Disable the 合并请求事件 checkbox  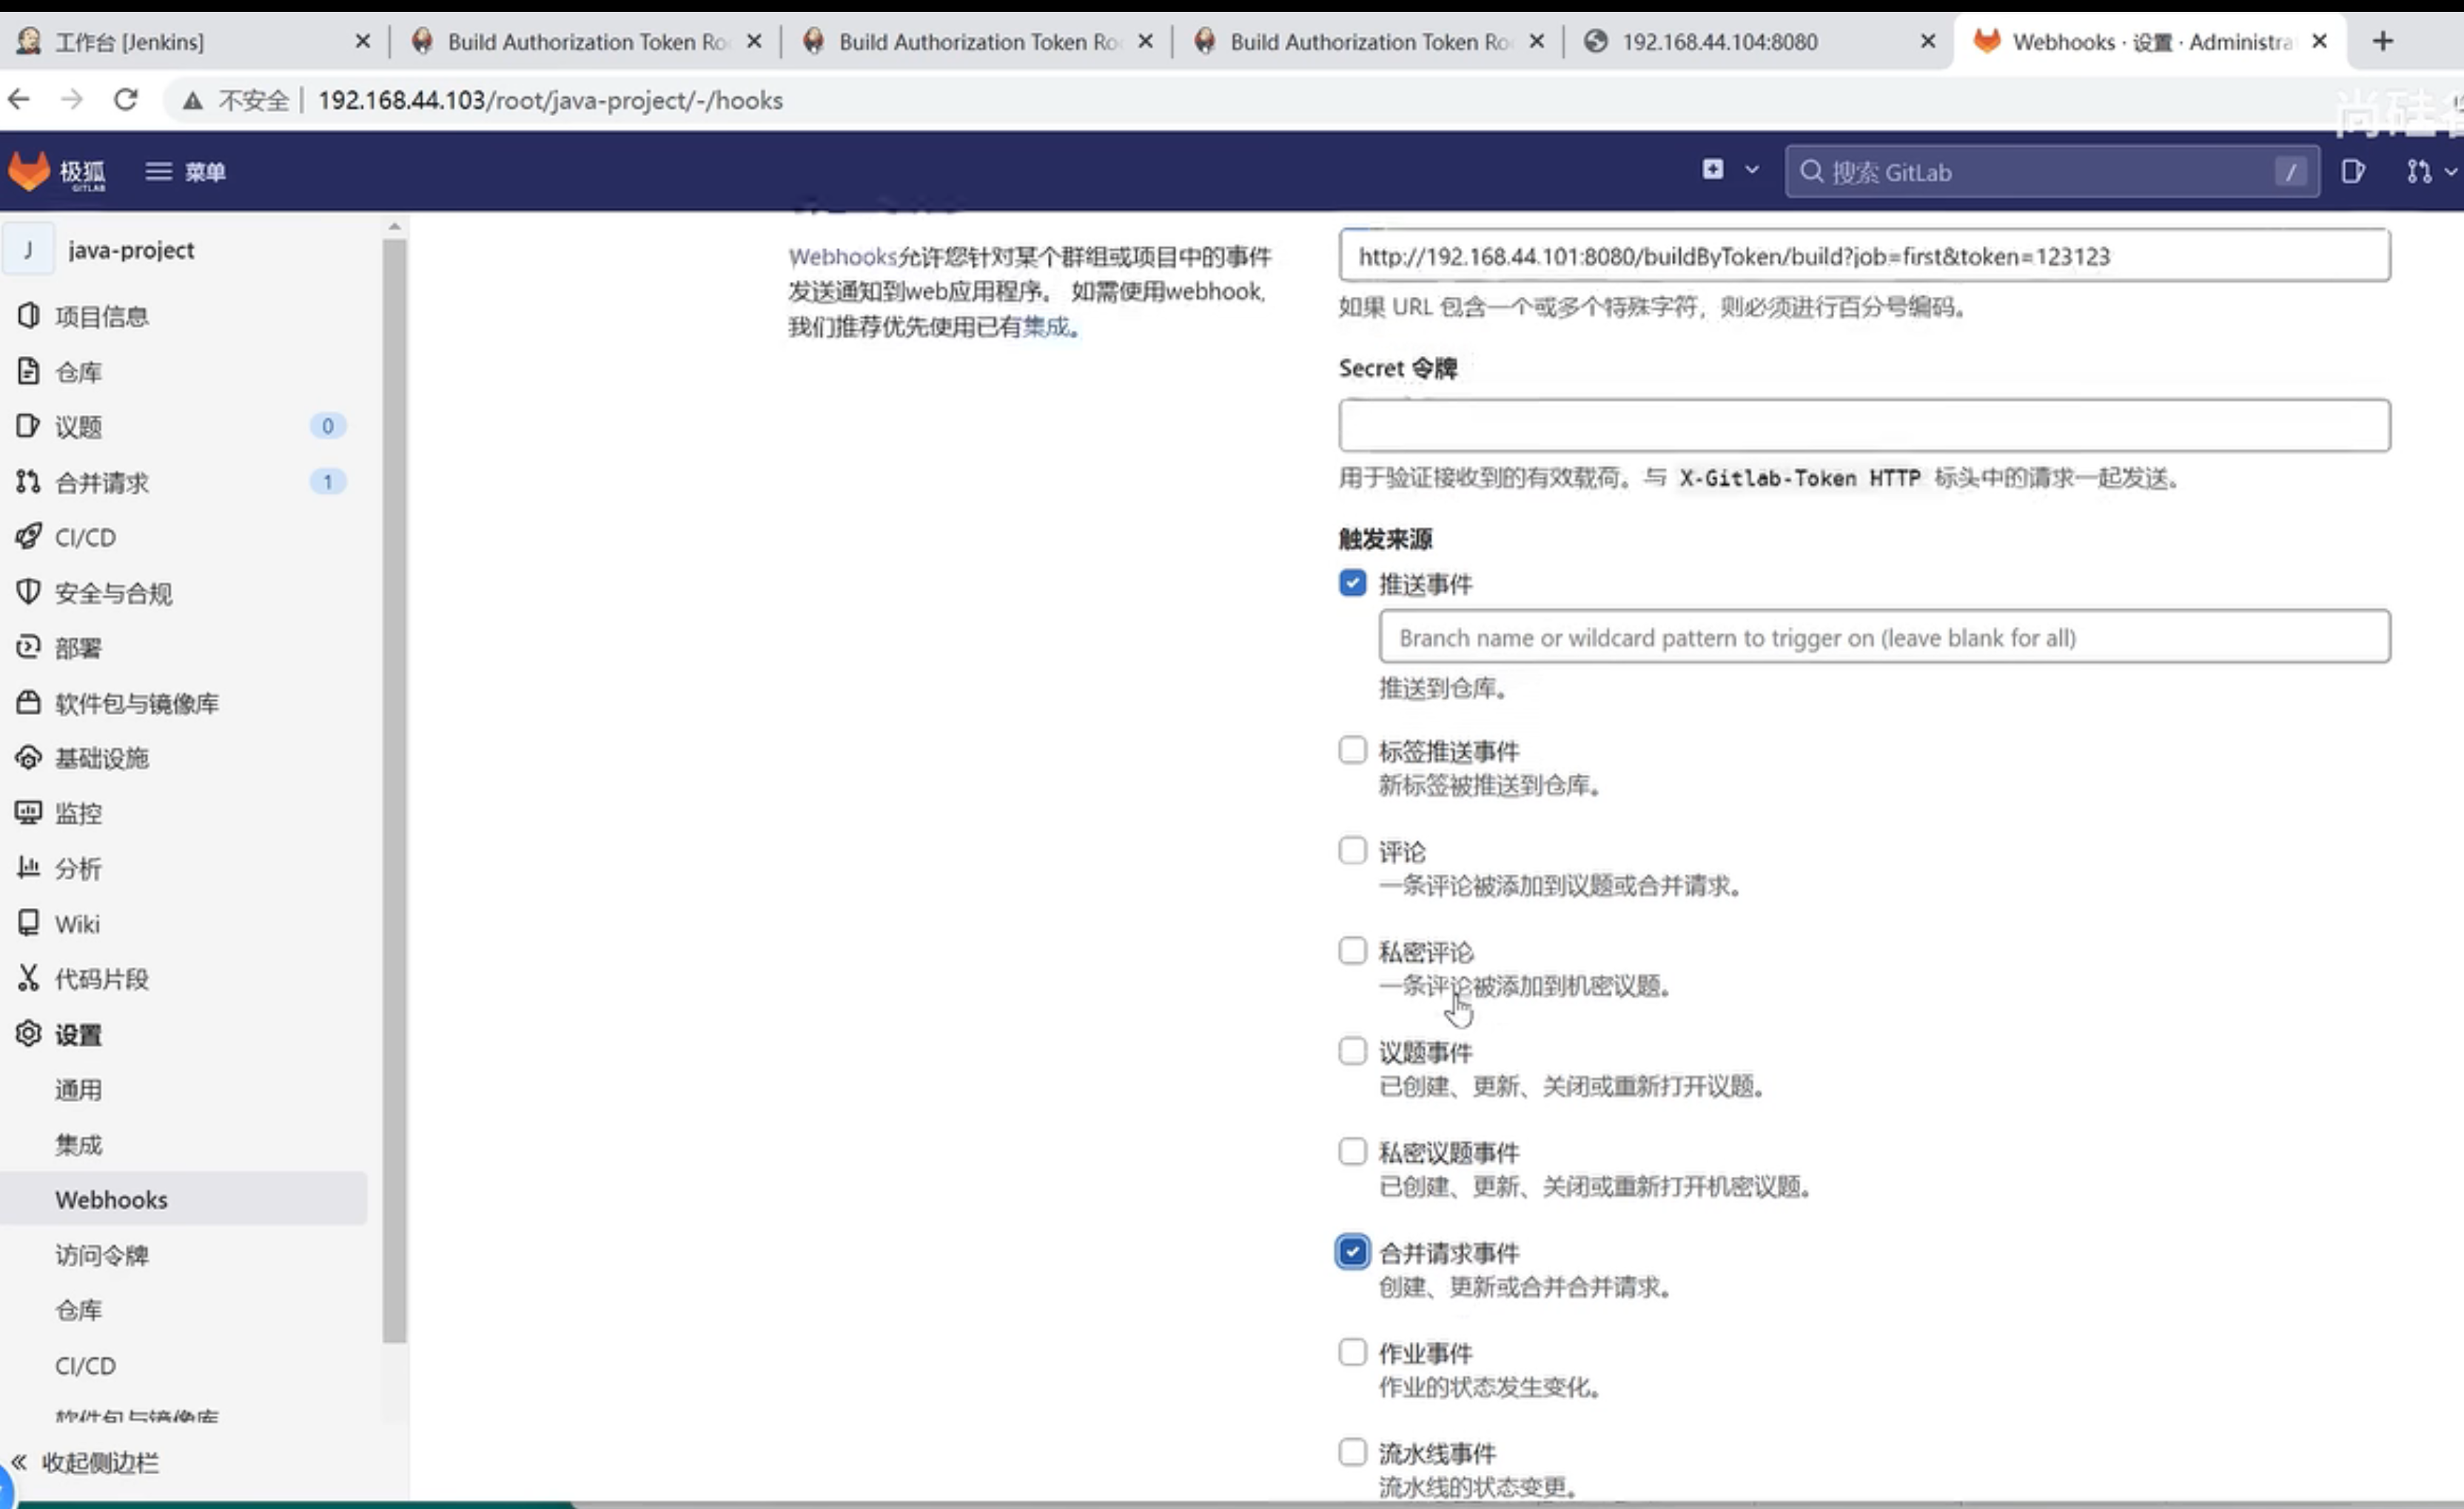pos(1352,1252)
